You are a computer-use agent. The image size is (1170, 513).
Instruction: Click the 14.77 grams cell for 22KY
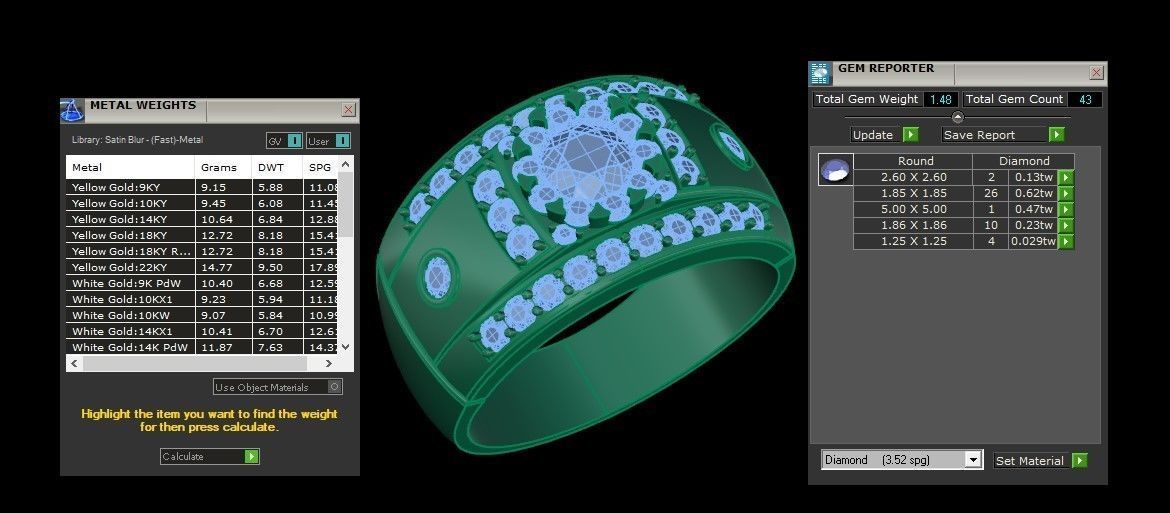pos(222,267)
